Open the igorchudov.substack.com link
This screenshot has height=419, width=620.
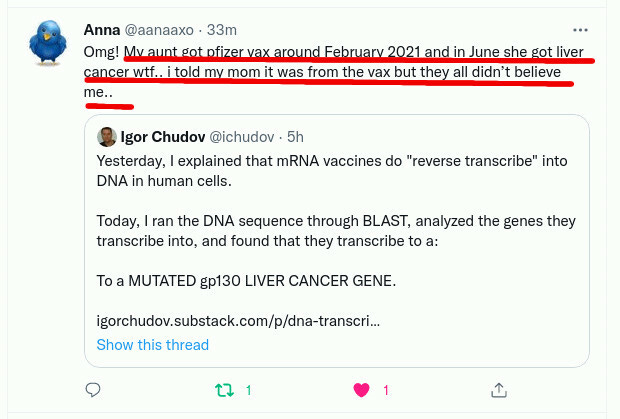tap(238, 321)
